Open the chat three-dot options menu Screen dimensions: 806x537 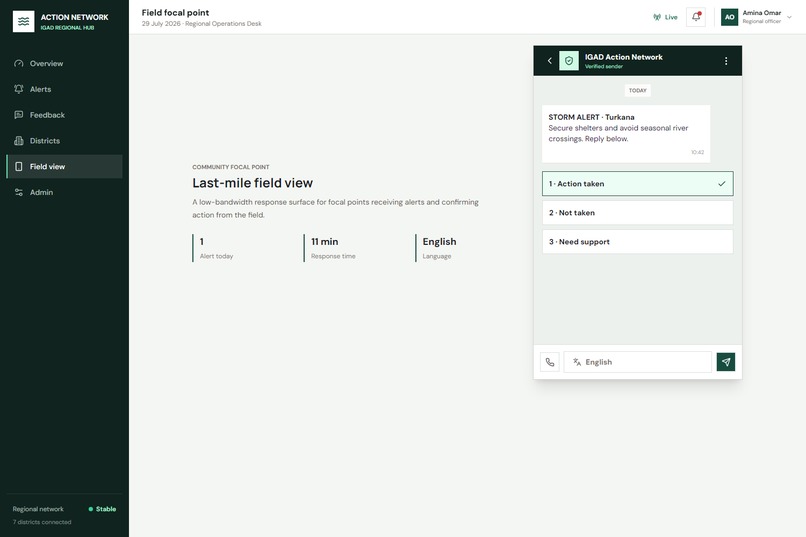(x=726, y=61)
